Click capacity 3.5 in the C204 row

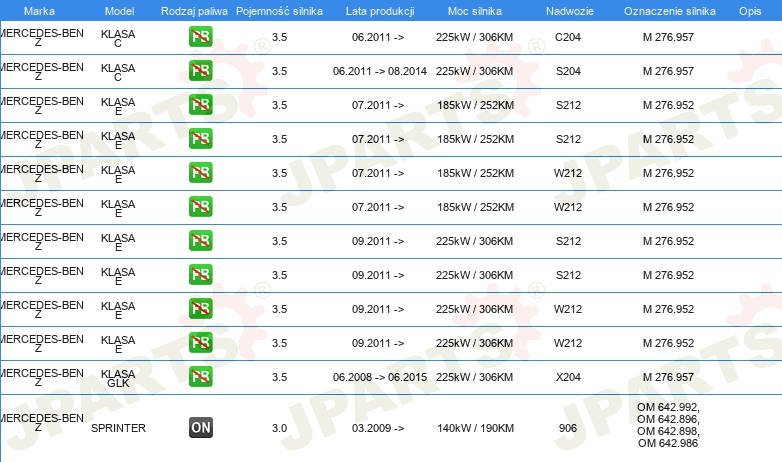(279, 37)
